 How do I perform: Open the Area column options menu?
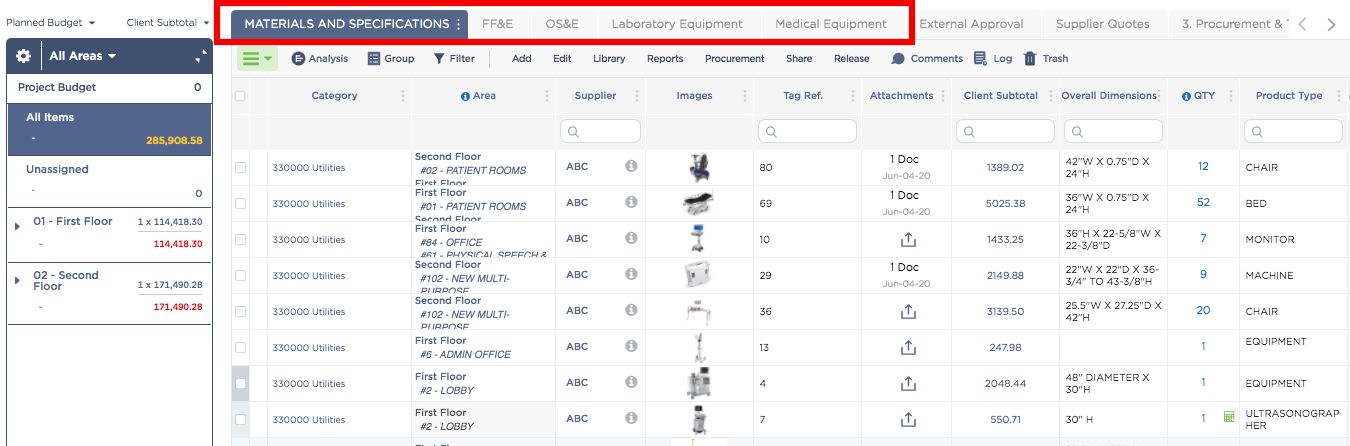pos(547,96)
